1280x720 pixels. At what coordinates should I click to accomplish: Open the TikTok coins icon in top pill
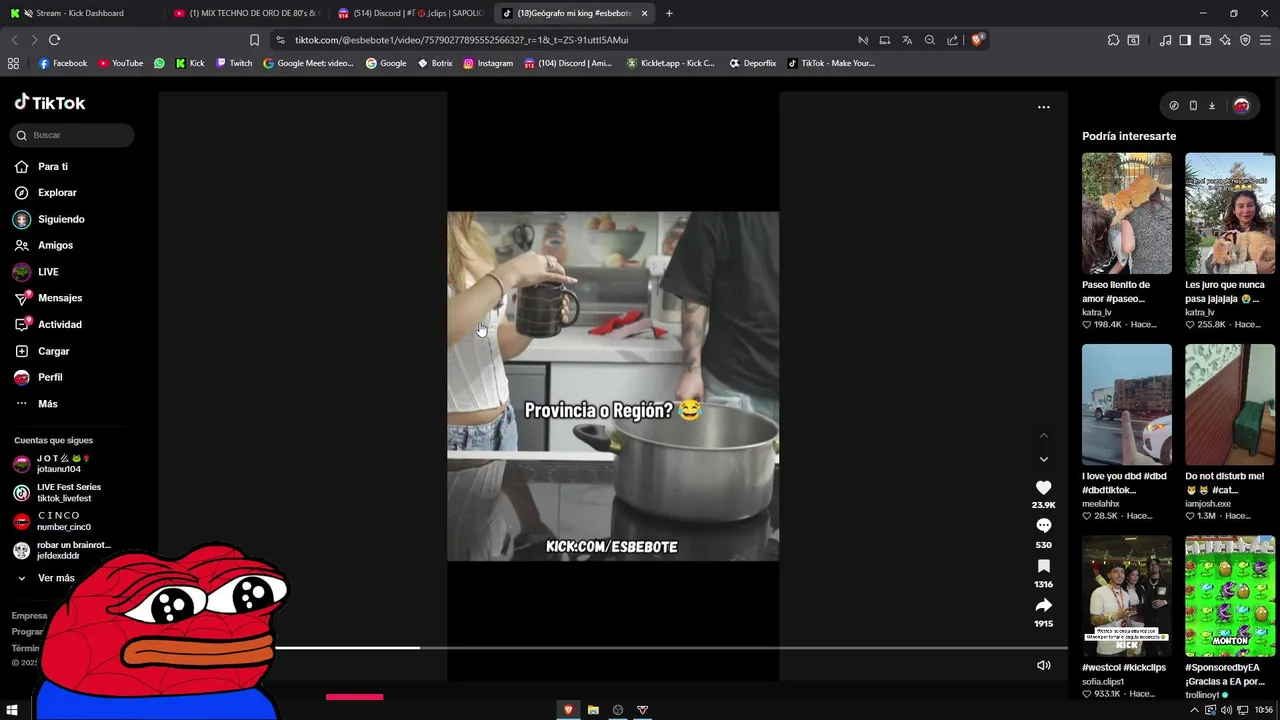click(1174, 106)
